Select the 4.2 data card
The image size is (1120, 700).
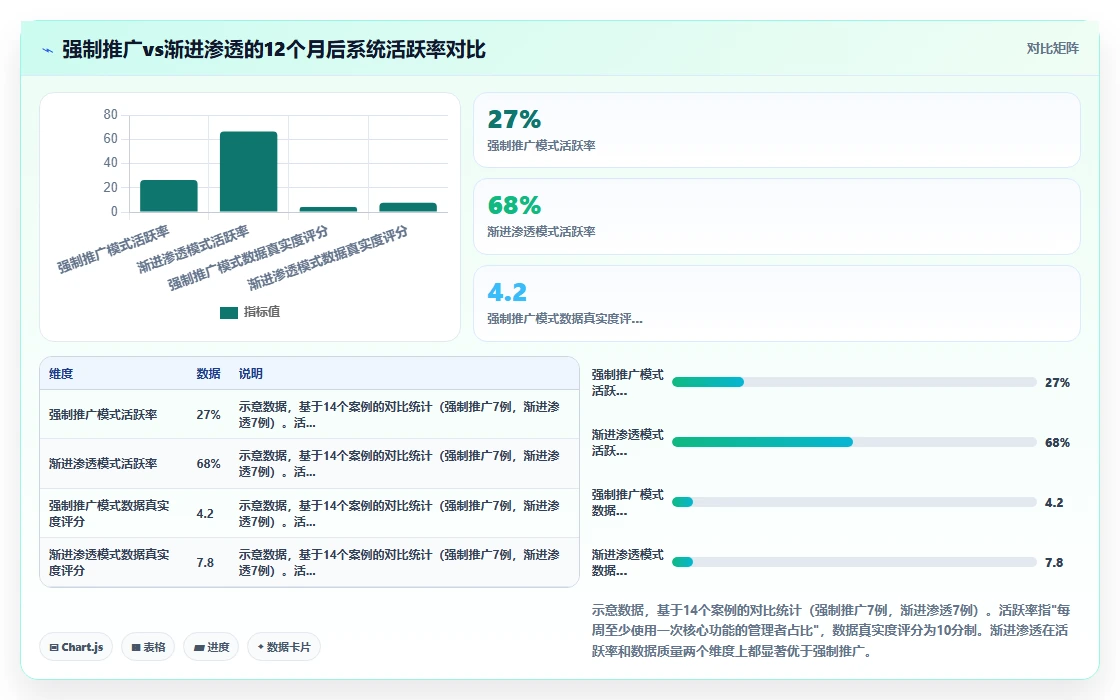[x=776, y=304]
